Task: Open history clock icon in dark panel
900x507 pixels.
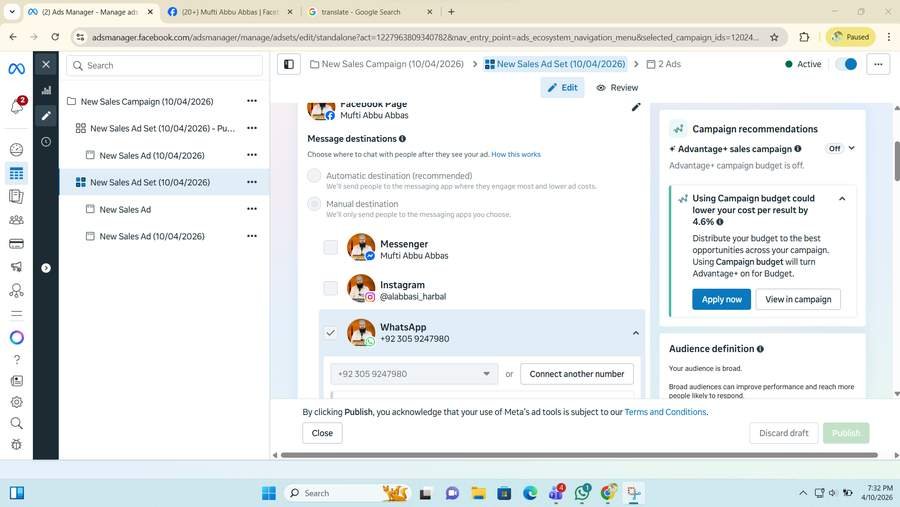Action: (x=46, y=142)
